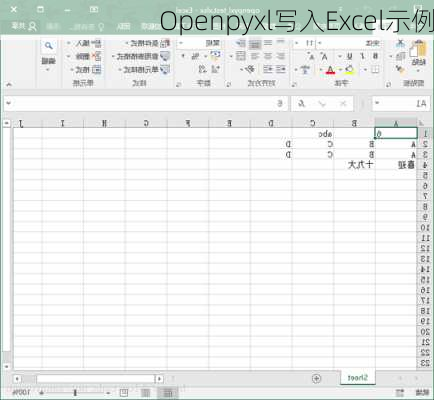The image size is (434, 400).
Task: Open the font size 11 dropdown
Action: [296, 43]
